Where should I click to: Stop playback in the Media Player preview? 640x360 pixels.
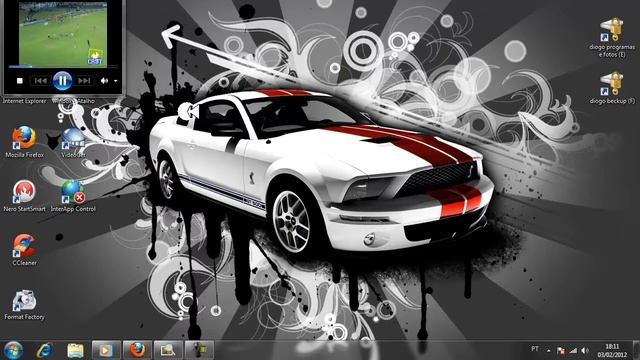click(20, 81)
